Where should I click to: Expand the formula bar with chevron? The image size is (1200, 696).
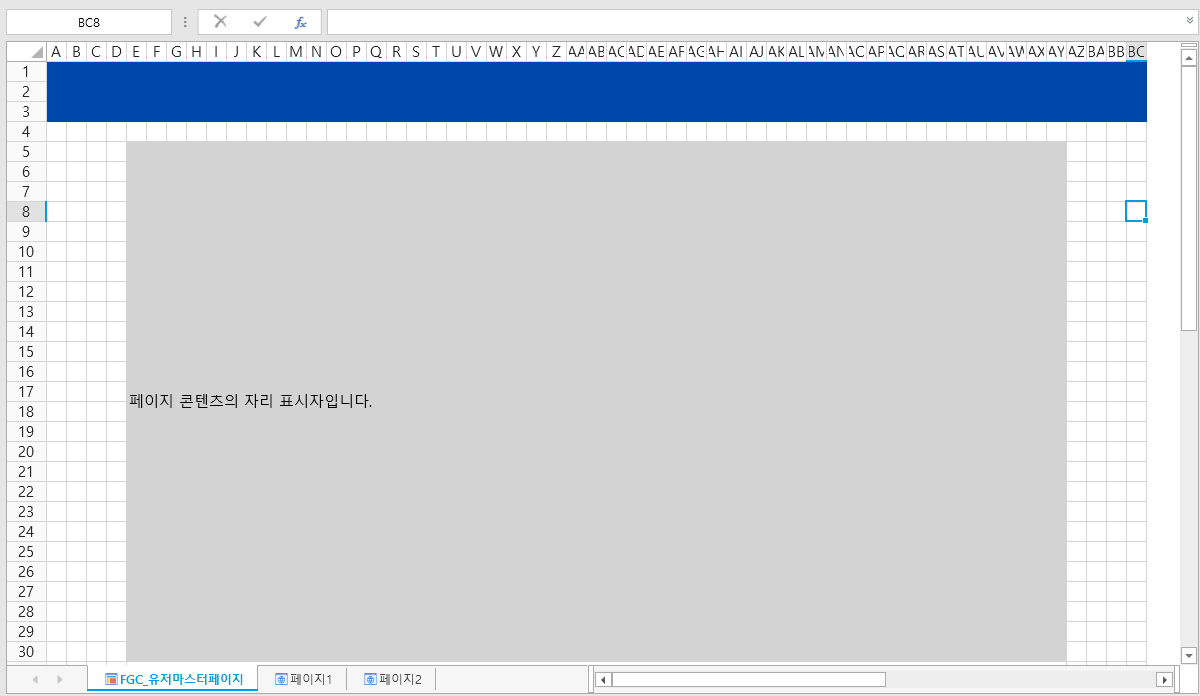click(1189, 20)
